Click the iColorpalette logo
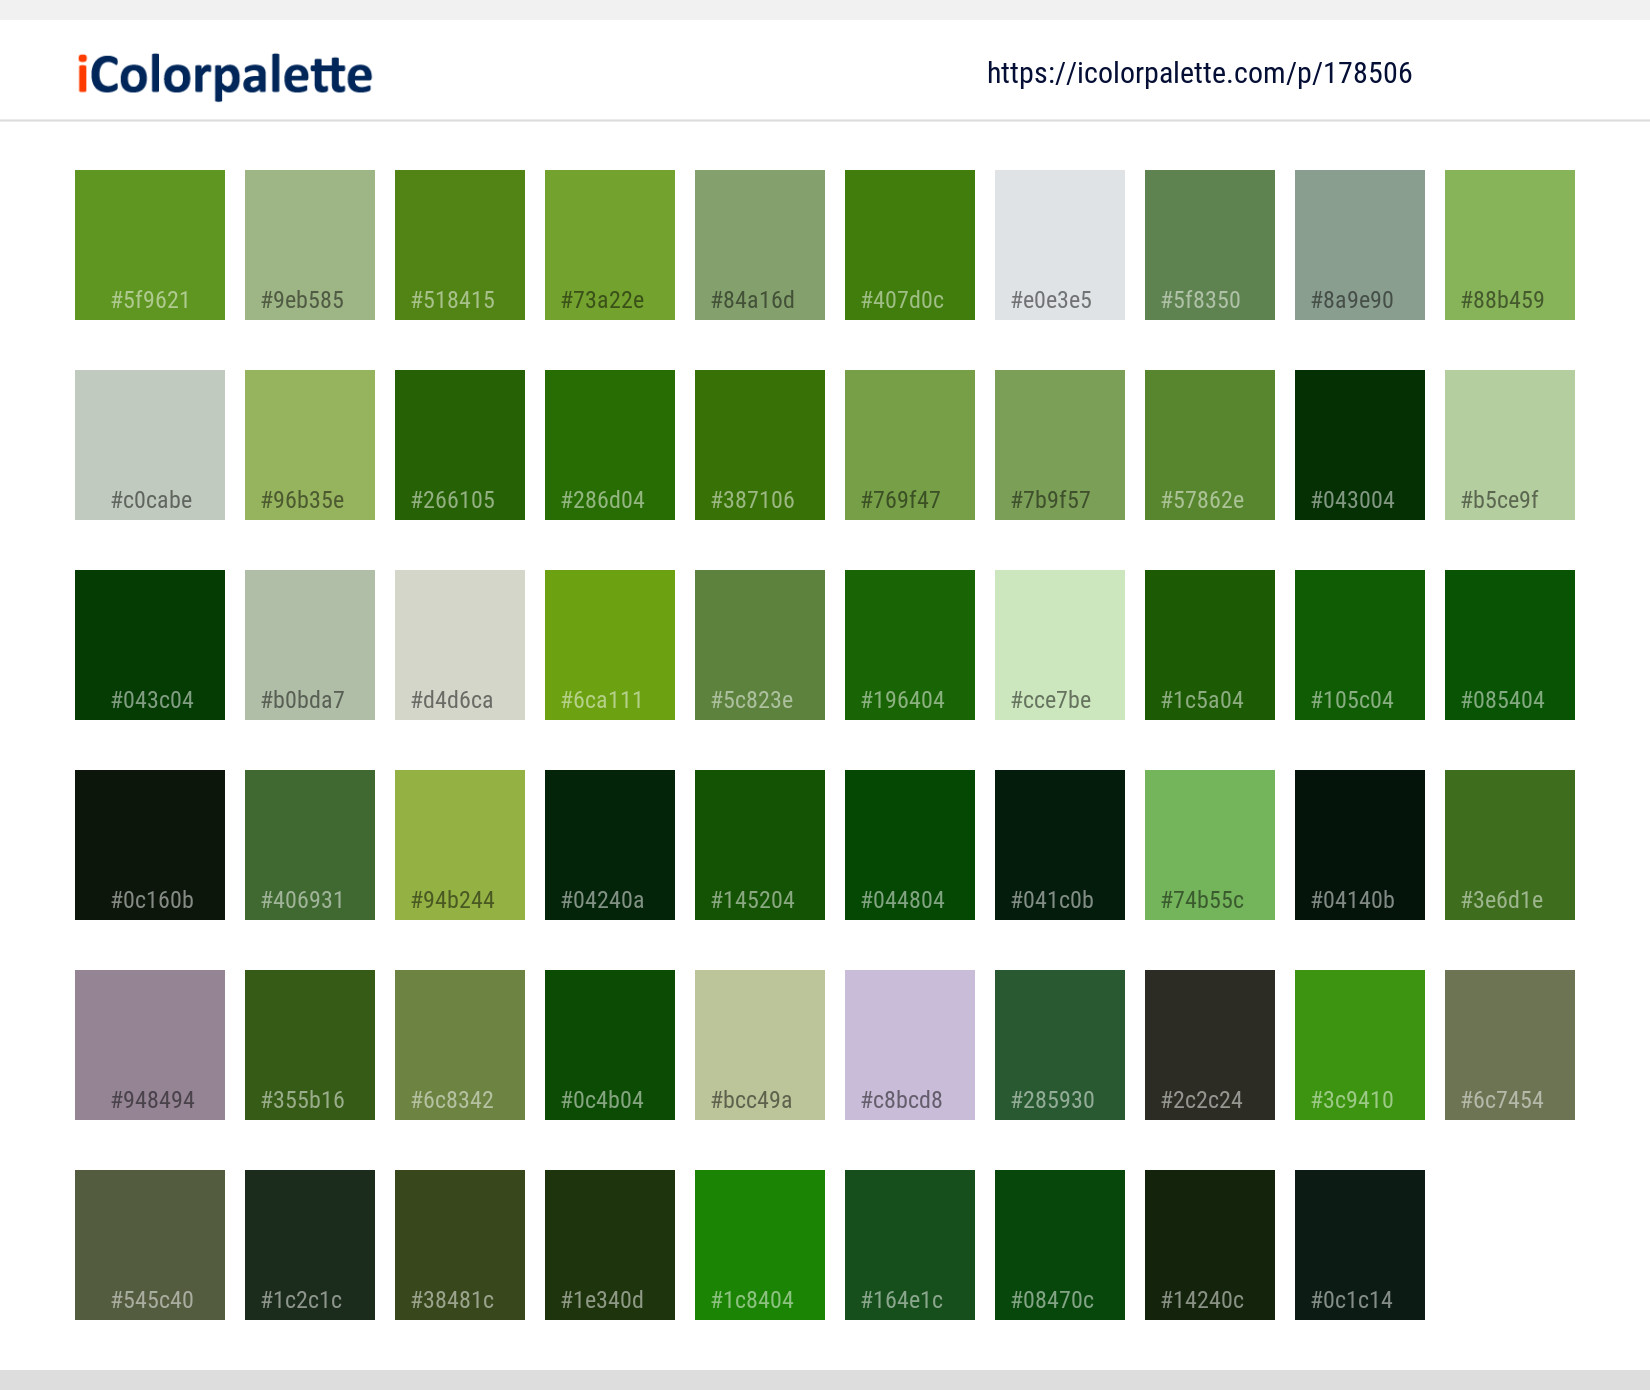The width and height of the screenshot is (1650, 1390). pos(225,76)
